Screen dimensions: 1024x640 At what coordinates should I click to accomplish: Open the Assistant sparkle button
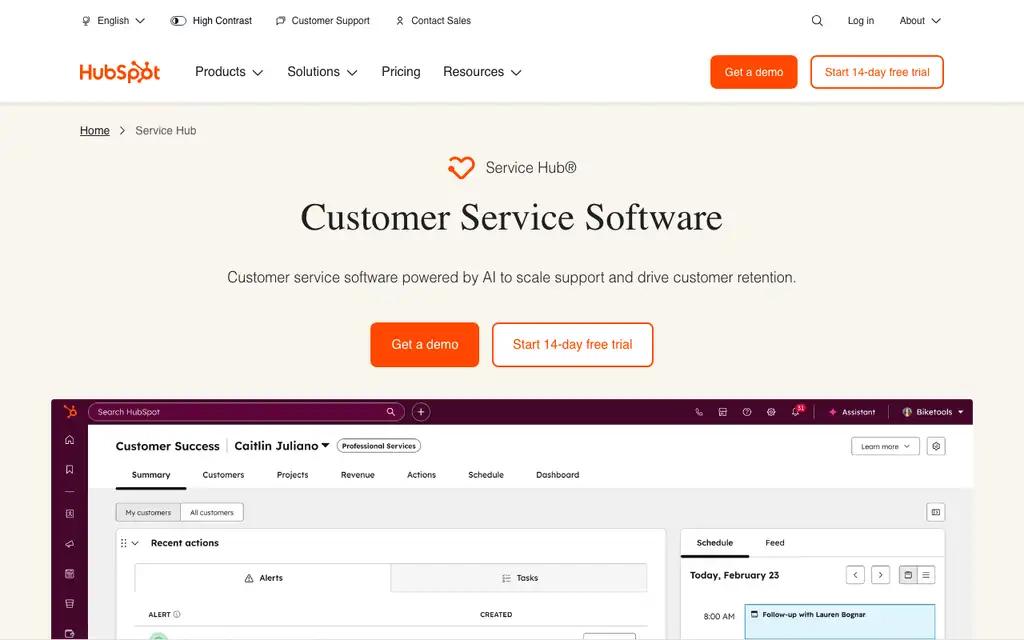[x=852, y=412]
